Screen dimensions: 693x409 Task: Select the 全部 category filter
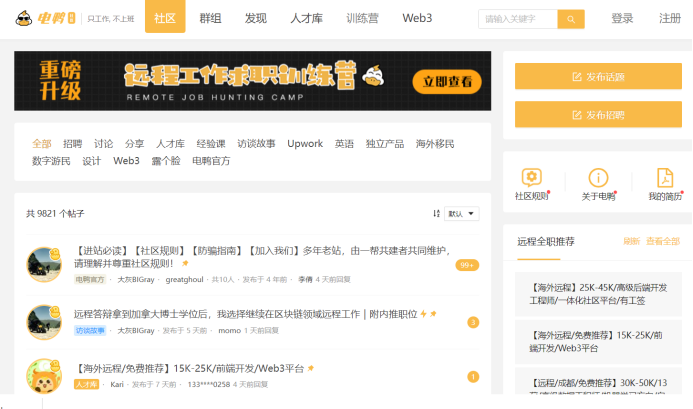(42, 144)
